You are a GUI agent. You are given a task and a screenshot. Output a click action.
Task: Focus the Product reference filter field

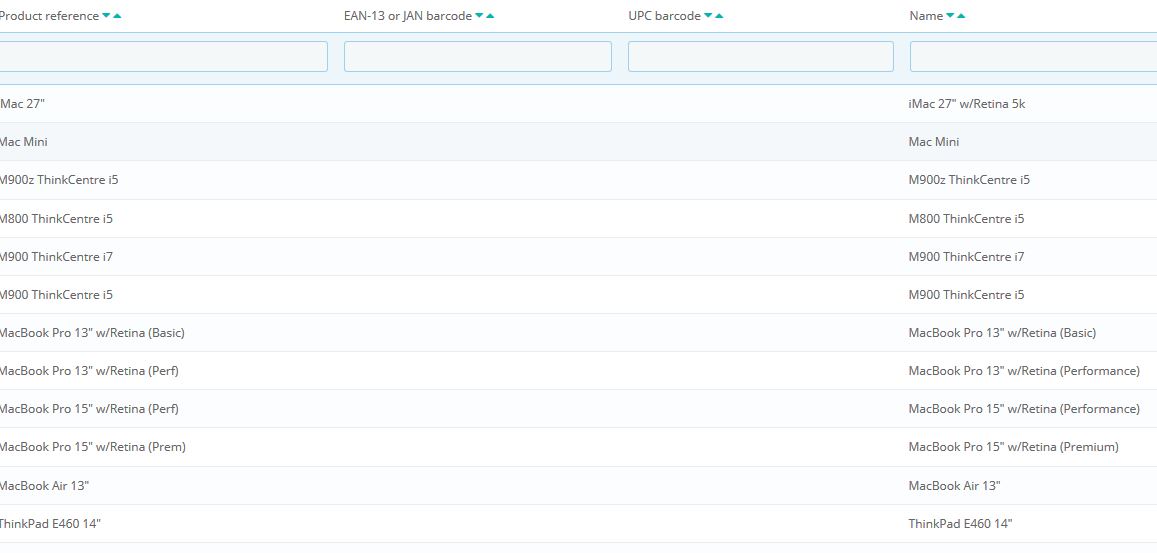162,56
